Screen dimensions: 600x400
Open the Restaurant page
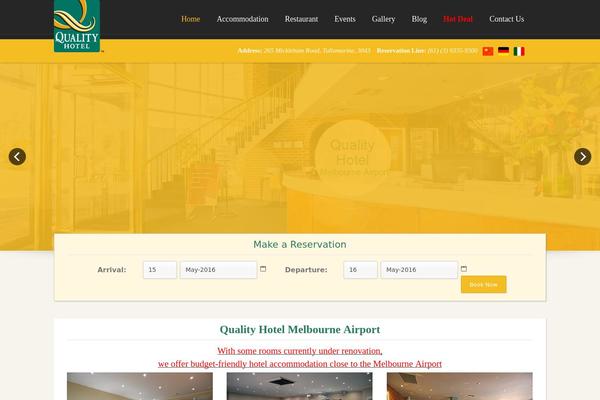coord(301,19)
